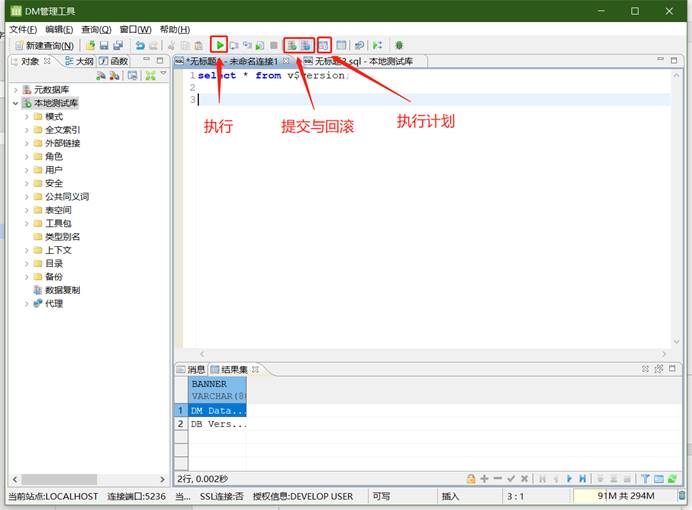Run the SQL with green execute arrow

click(x=219, y=45)
